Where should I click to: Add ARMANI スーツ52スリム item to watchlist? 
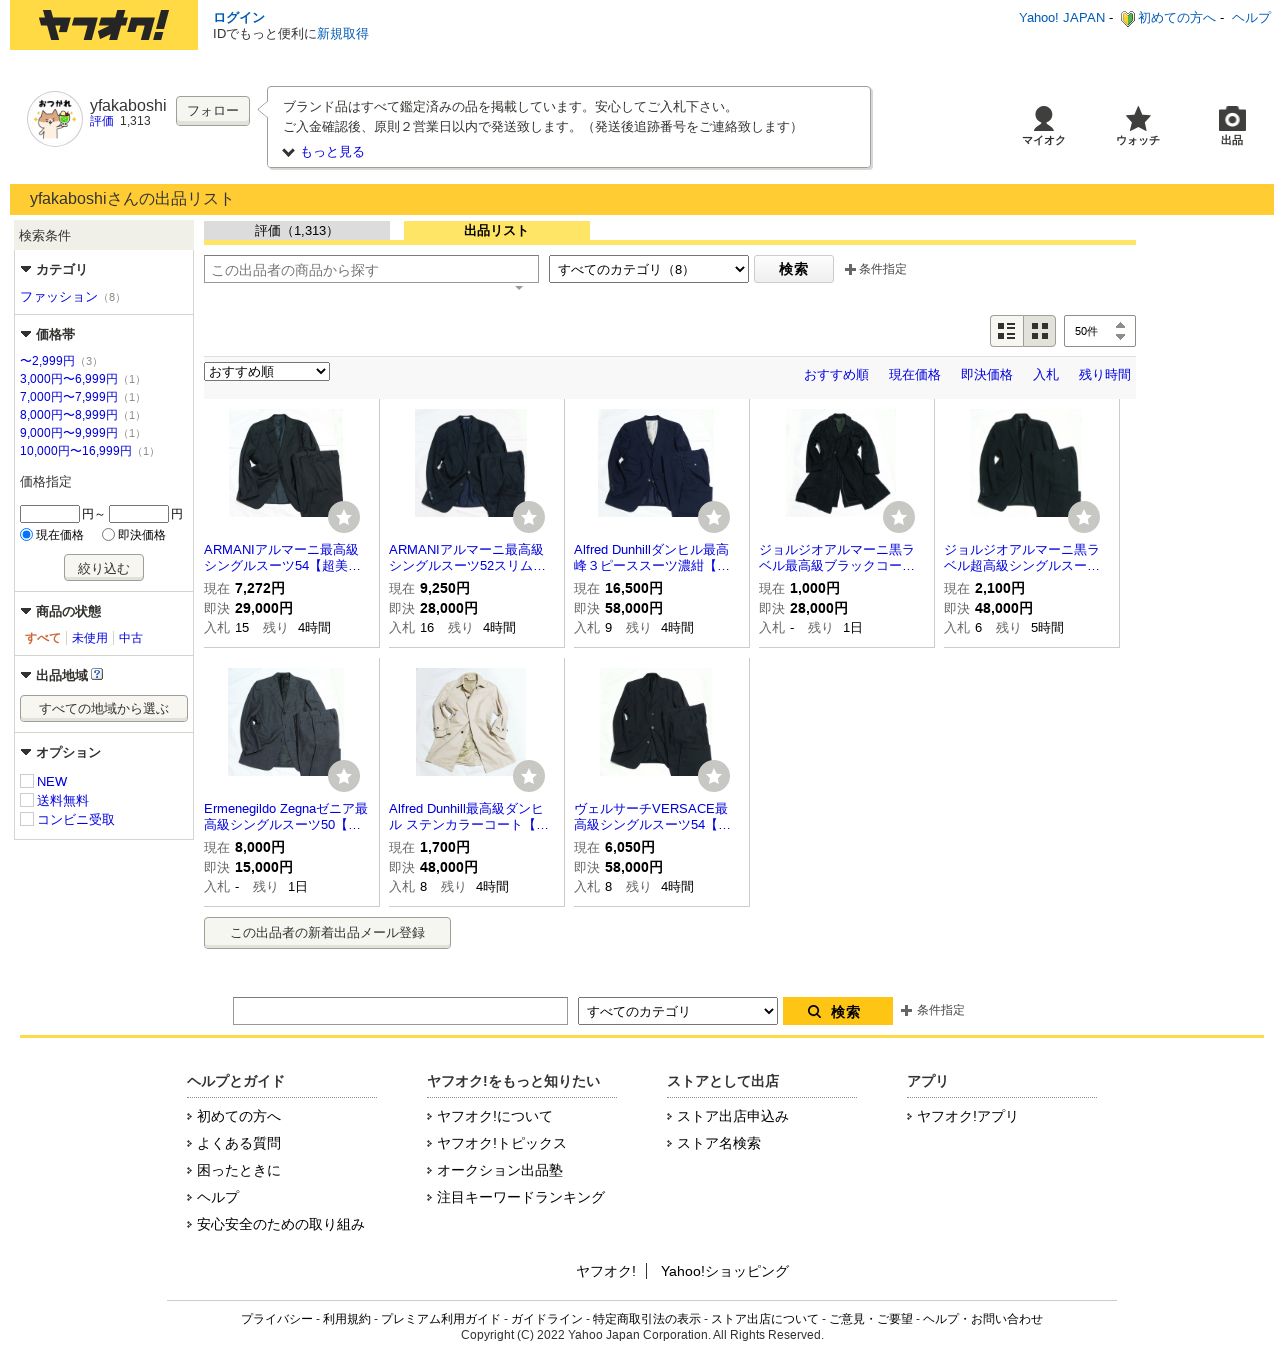coord(529,517)
